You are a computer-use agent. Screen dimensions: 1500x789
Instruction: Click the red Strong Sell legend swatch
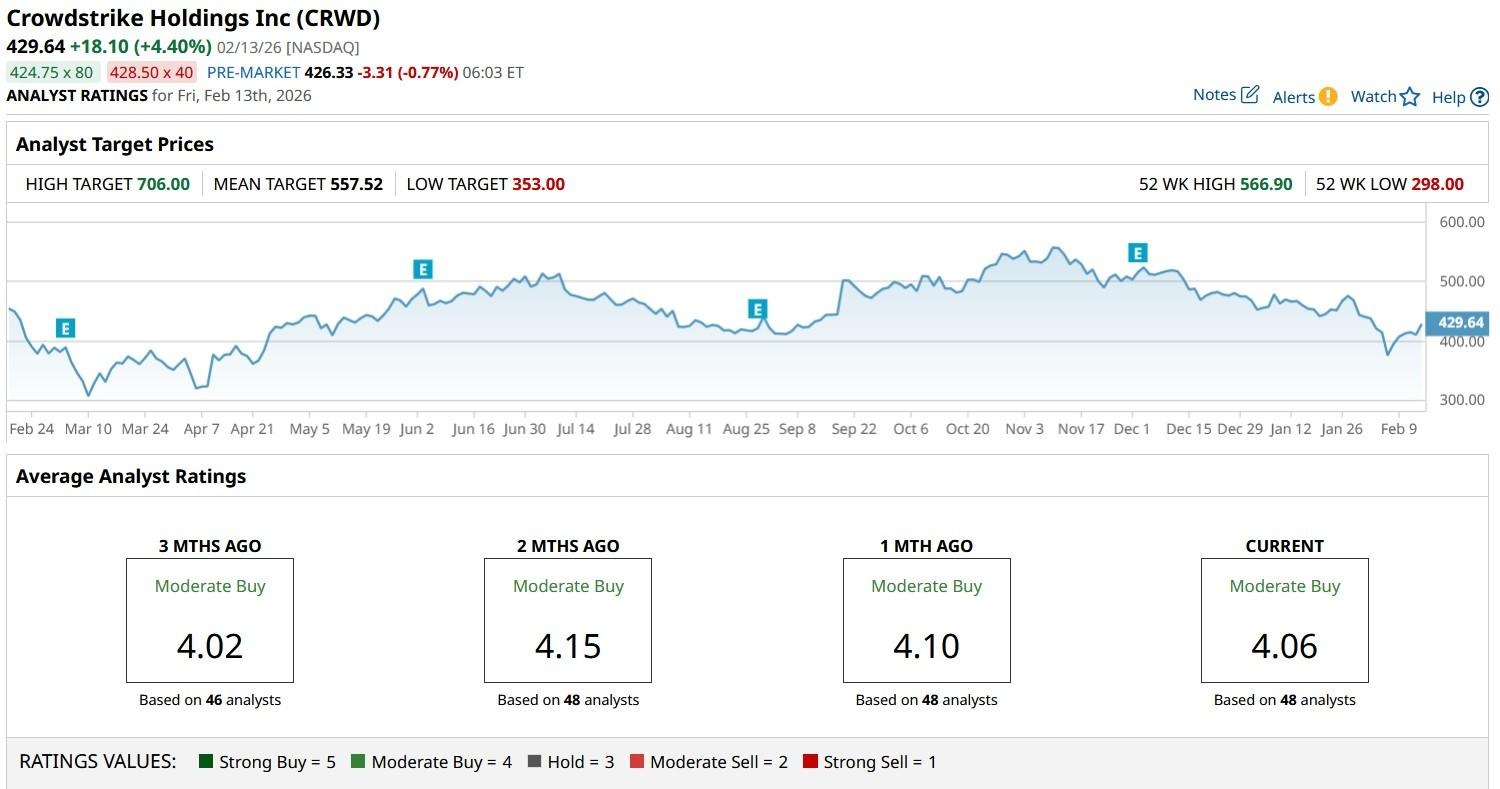(810, 762)
